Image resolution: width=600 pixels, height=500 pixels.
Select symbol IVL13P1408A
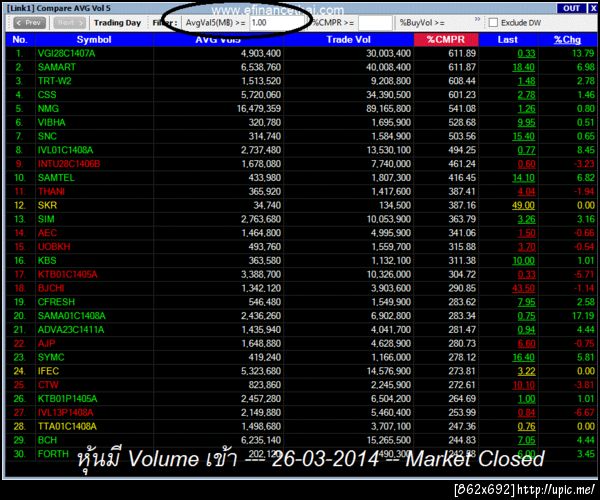(x=65, y=412)
